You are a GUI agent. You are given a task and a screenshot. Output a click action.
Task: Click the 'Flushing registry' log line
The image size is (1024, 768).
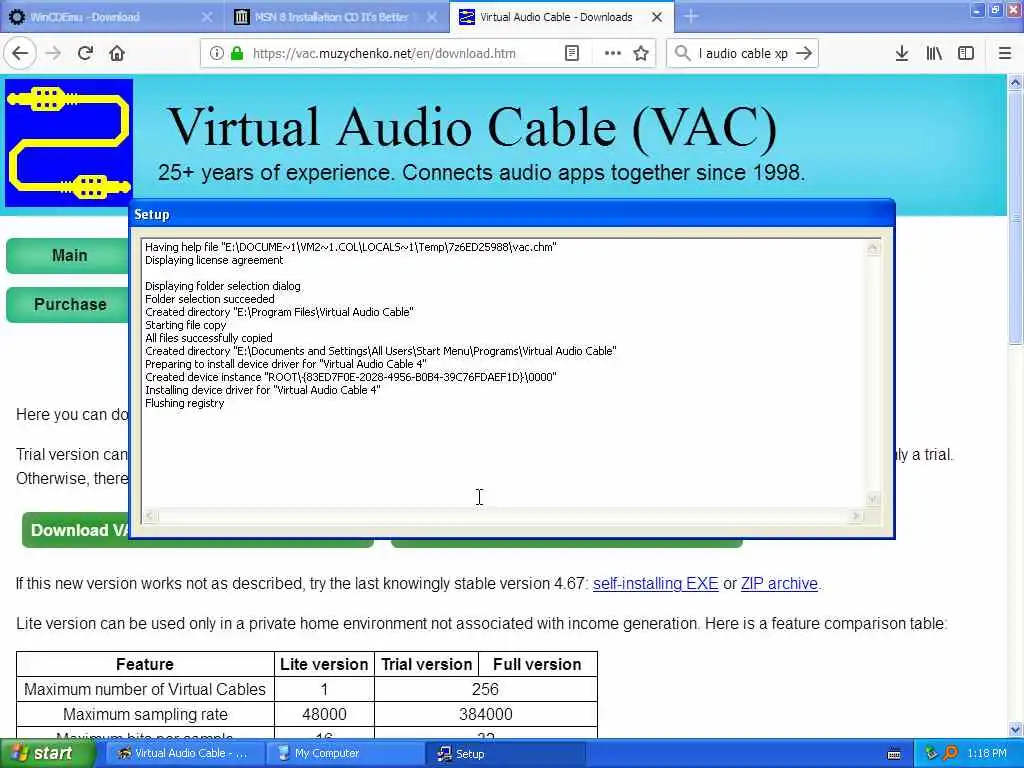(185, 404)
